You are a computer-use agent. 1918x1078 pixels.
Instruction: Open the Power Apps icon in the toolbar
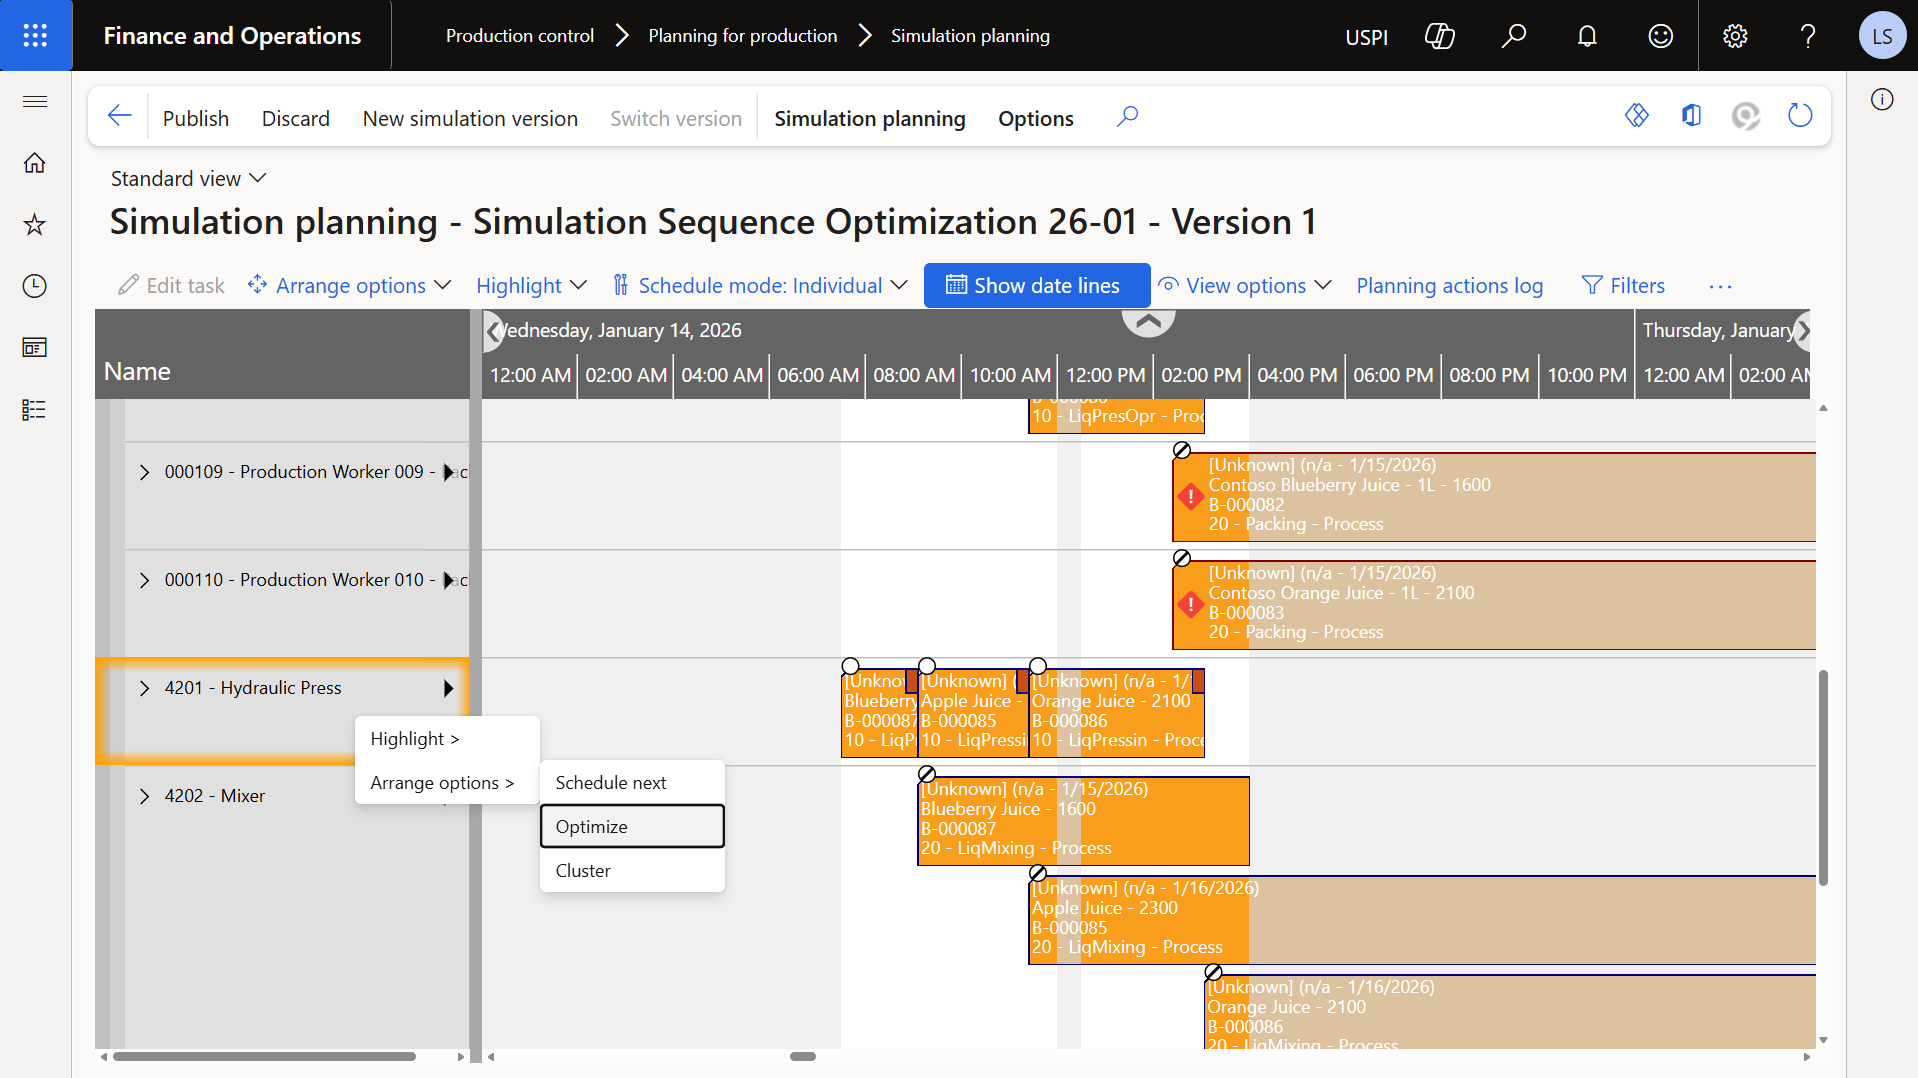click(x=1637, y=115)
